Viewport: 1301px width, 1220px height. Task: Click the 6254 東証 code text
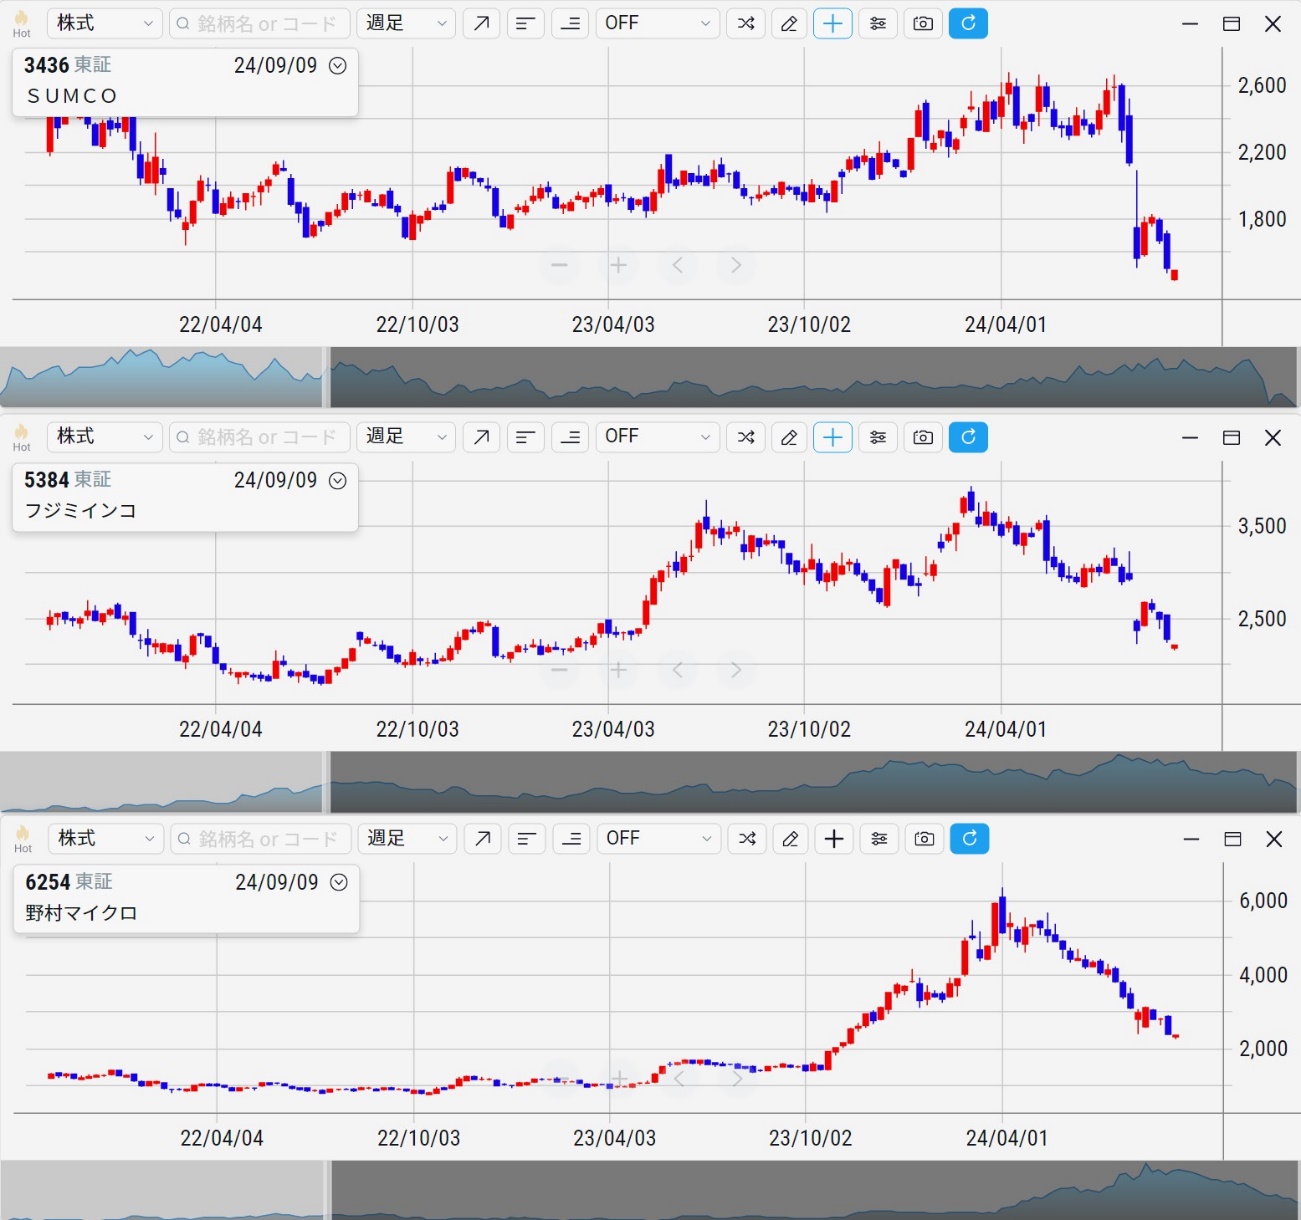point(68,882)
